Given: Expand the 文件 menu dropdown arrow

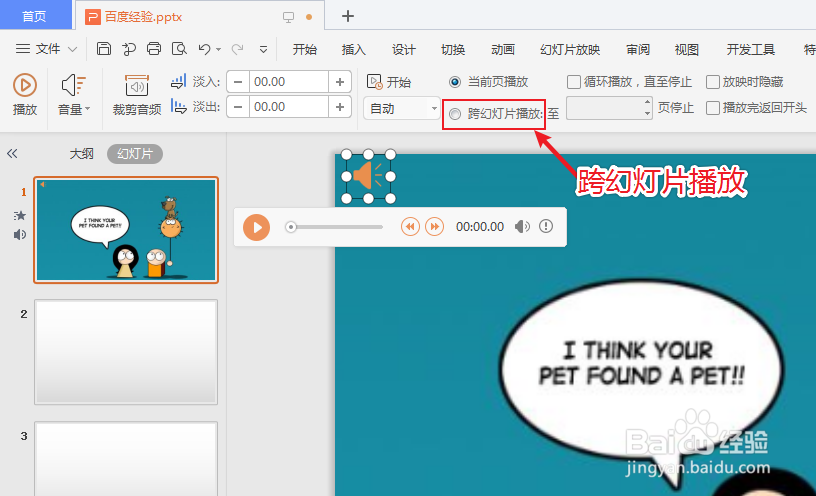Looking at the screenshot, I should pyautogui.click(x=72, y=49).
